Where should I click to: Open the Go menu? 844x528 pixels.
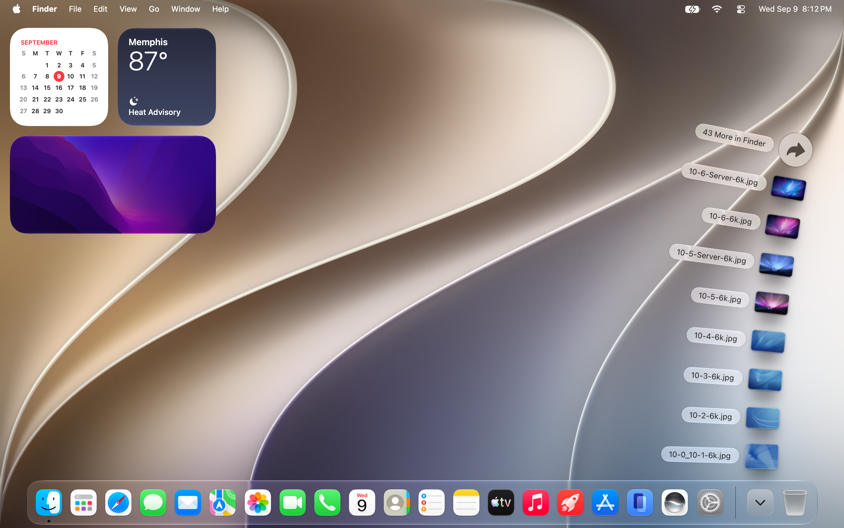point(154,9)
